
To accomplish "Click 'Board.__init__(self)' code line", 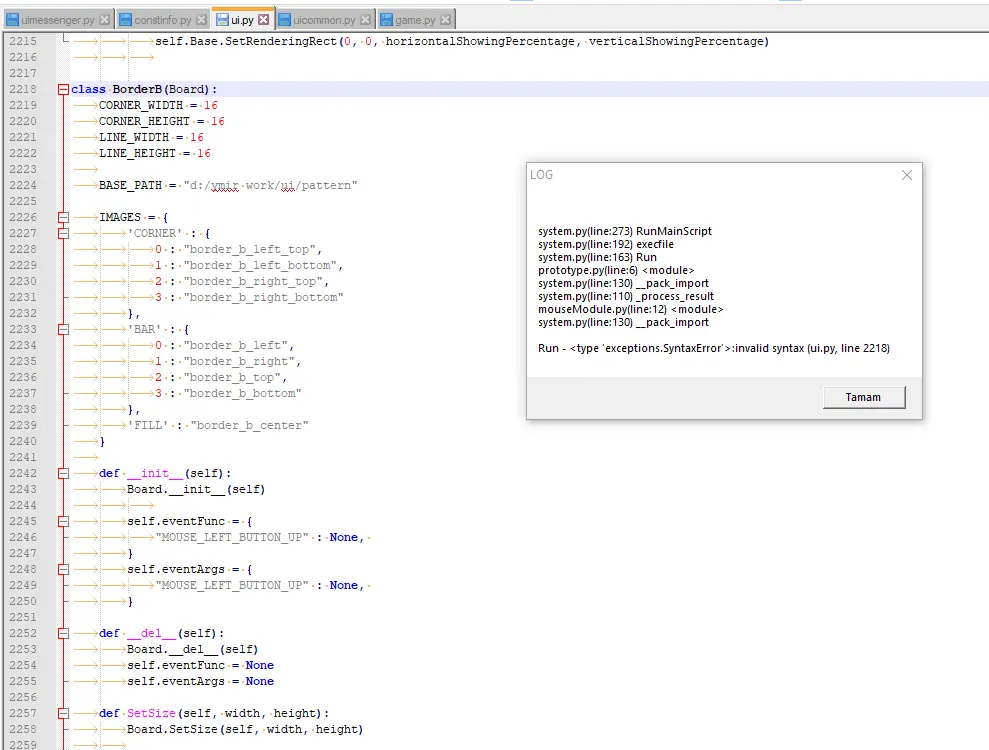I will pyautogui.click(x=196, y=489).
